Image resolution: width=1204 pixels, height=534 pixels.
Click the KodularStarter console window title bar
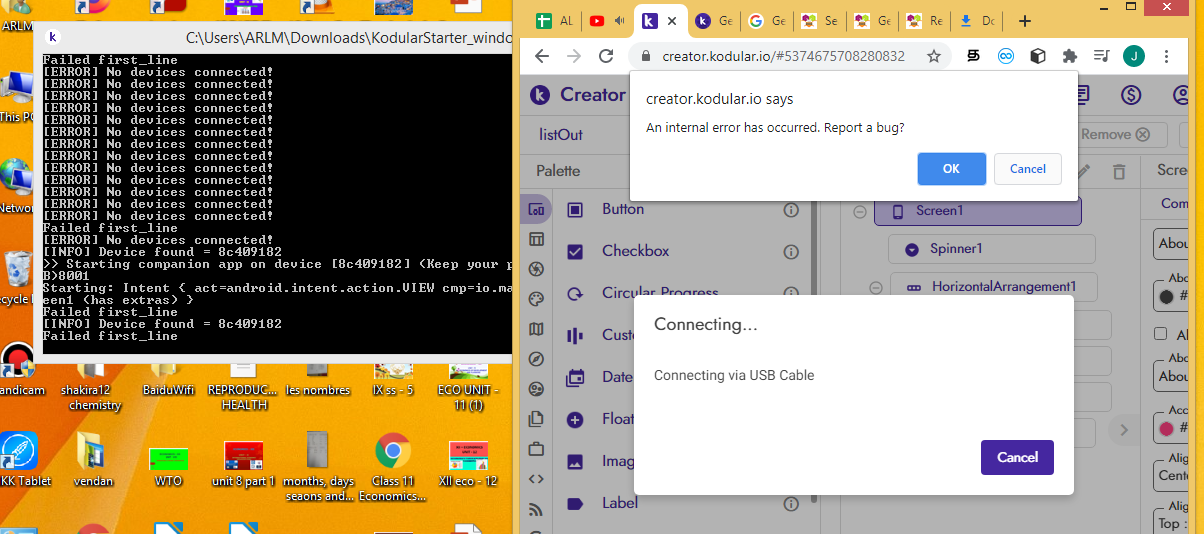click(x=273, y=37)
